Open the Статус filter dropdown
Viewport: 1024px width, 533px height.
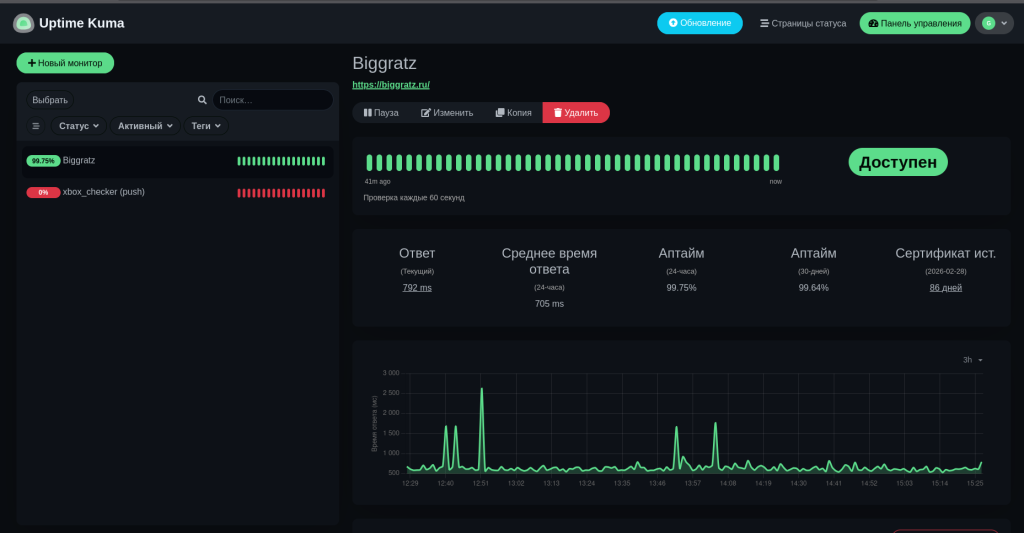(80, 126)
